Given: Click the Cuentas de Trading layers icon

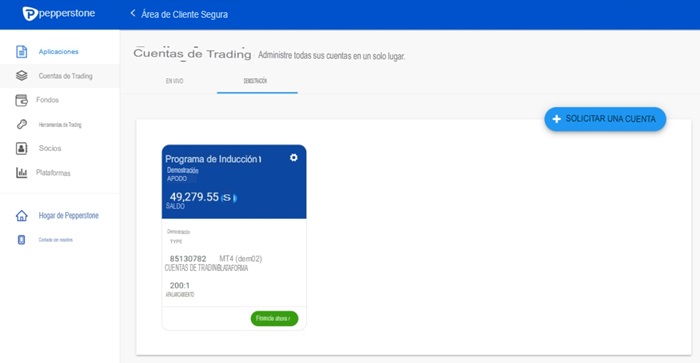Looking at the screenshot, I should 21,76.
